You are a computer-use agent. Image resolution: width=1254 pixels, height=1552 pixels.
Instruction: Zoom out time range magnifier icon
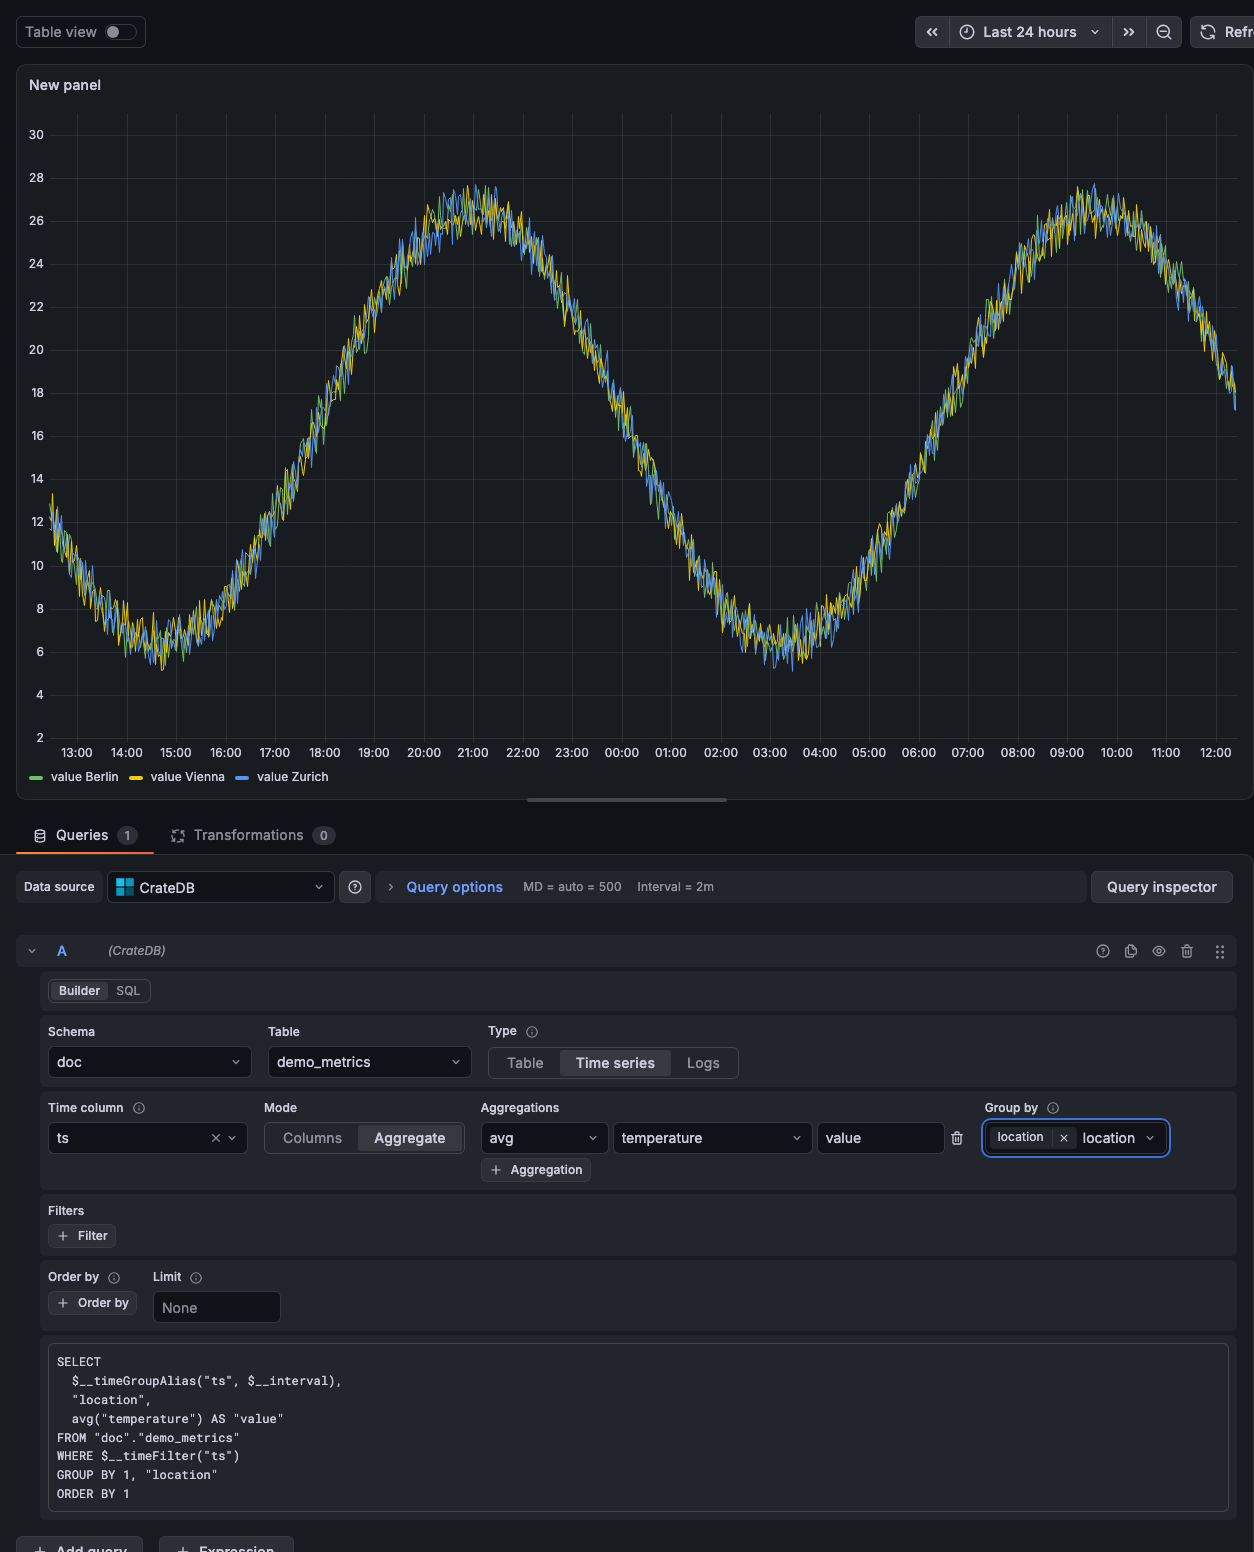1164,32
